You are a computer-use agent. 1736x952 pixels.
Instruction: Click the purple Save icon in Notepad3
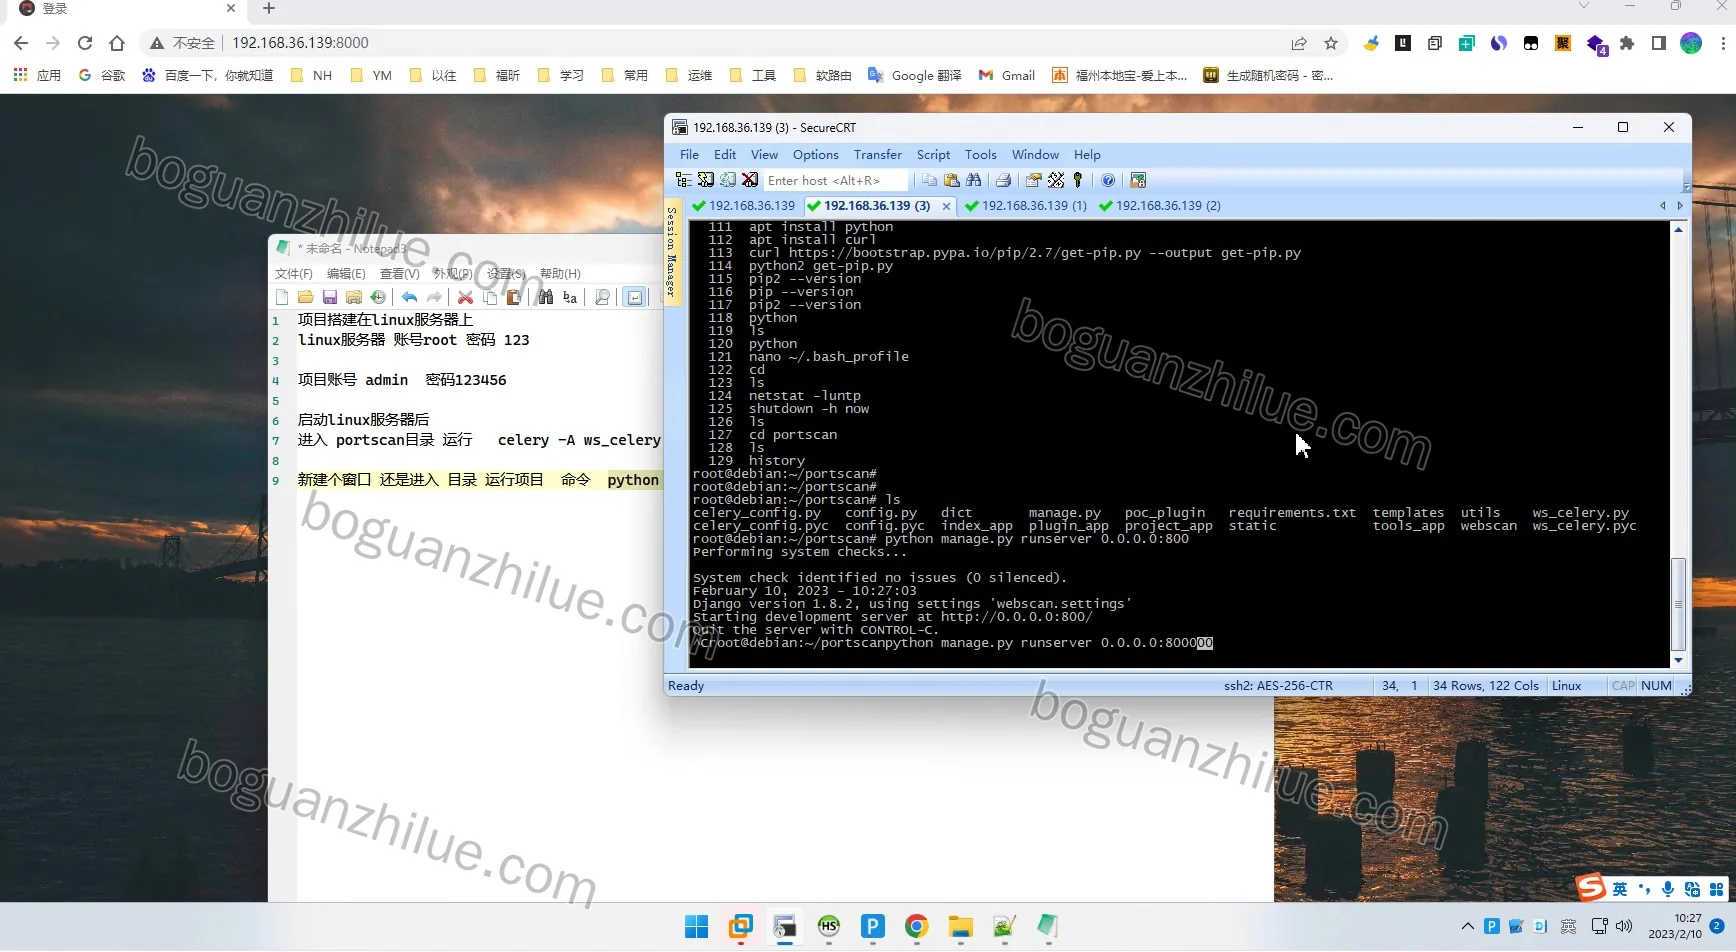(330, 297)
